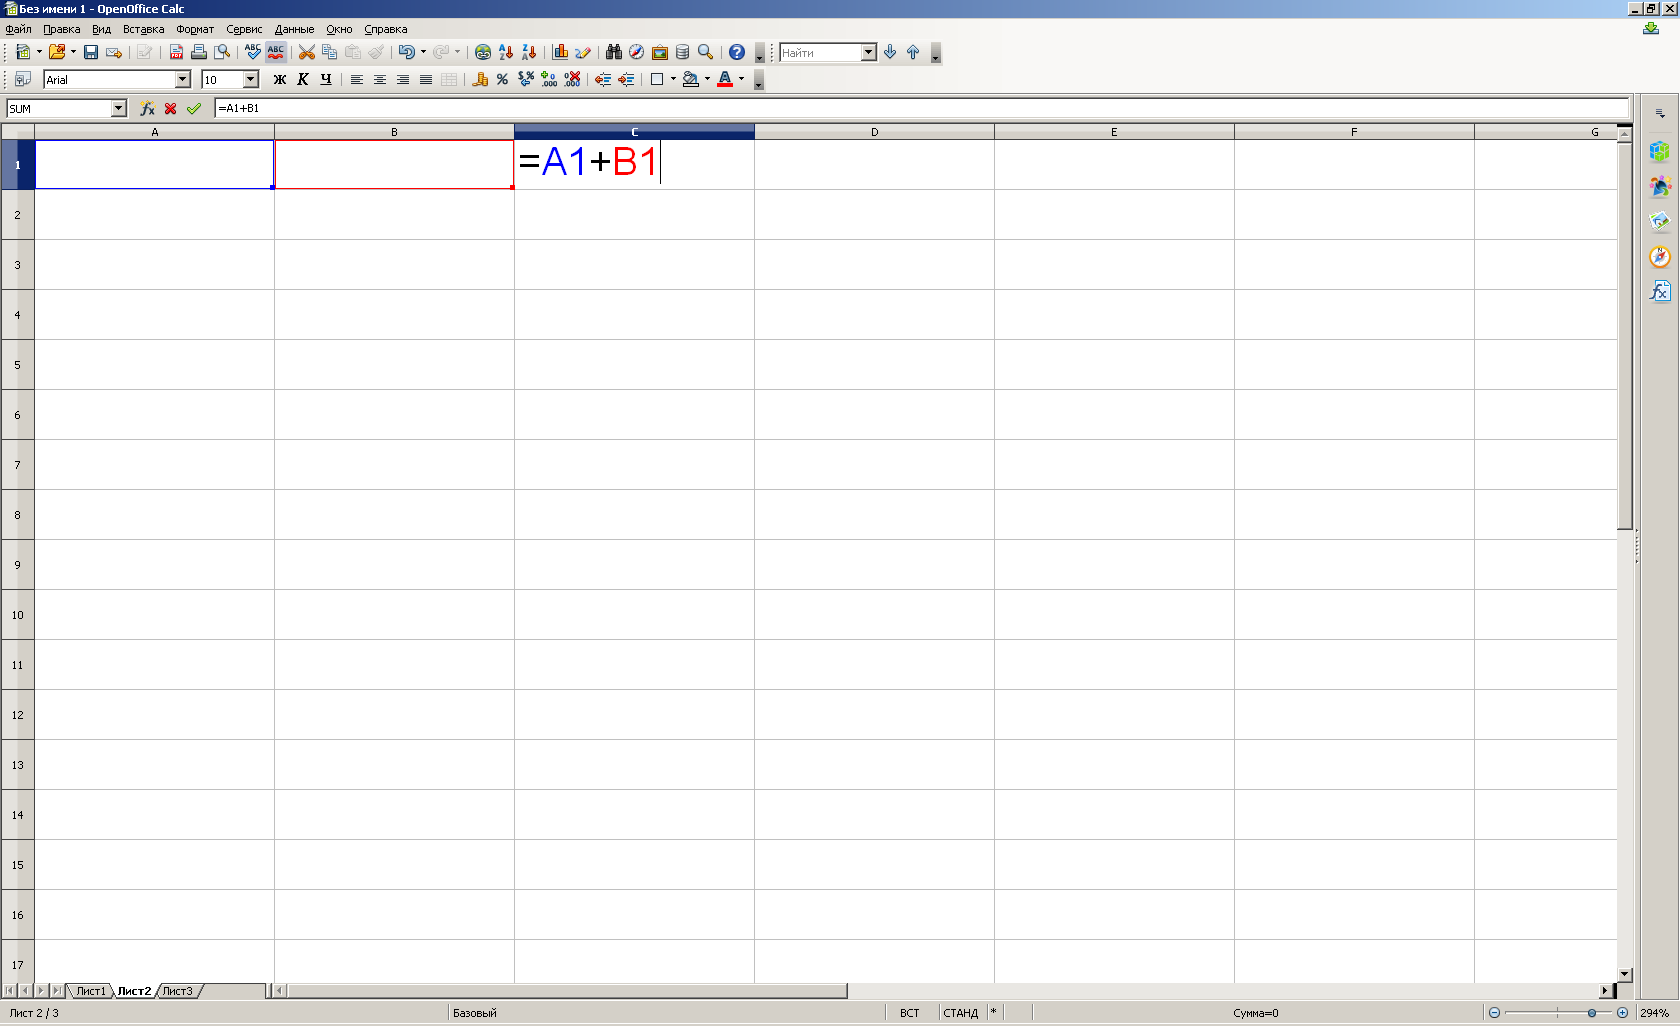
Task: Run the Spelling check icon
Action: (253, 52)
